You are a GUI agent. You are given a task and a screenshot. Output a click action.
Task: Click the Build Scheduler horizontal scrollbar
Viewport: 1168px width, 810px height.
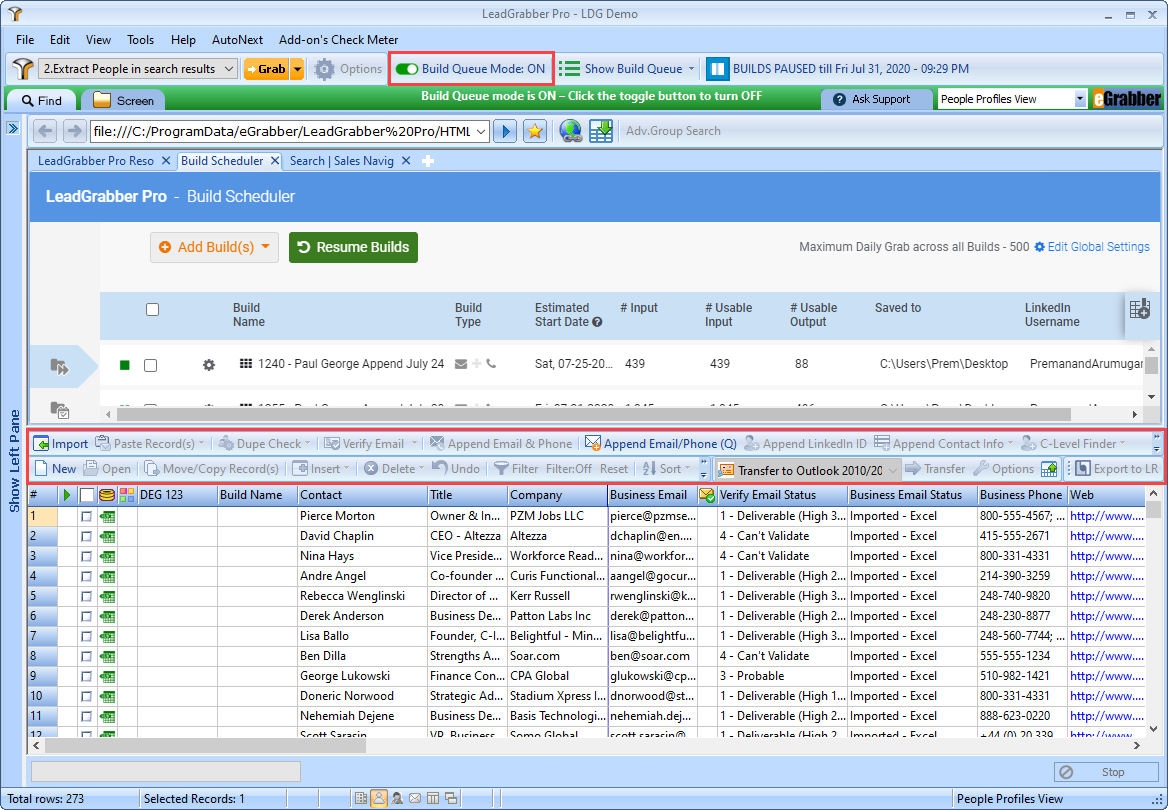coord(593,414)
